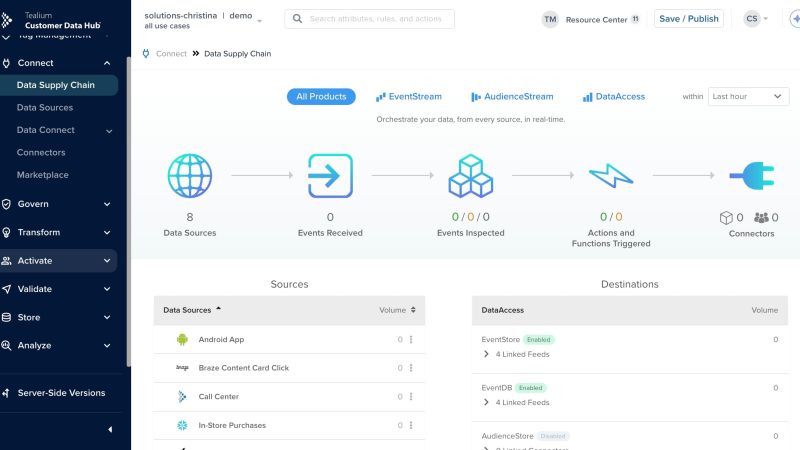
Task: Open the Call Center row options
Action: (411, 397)
